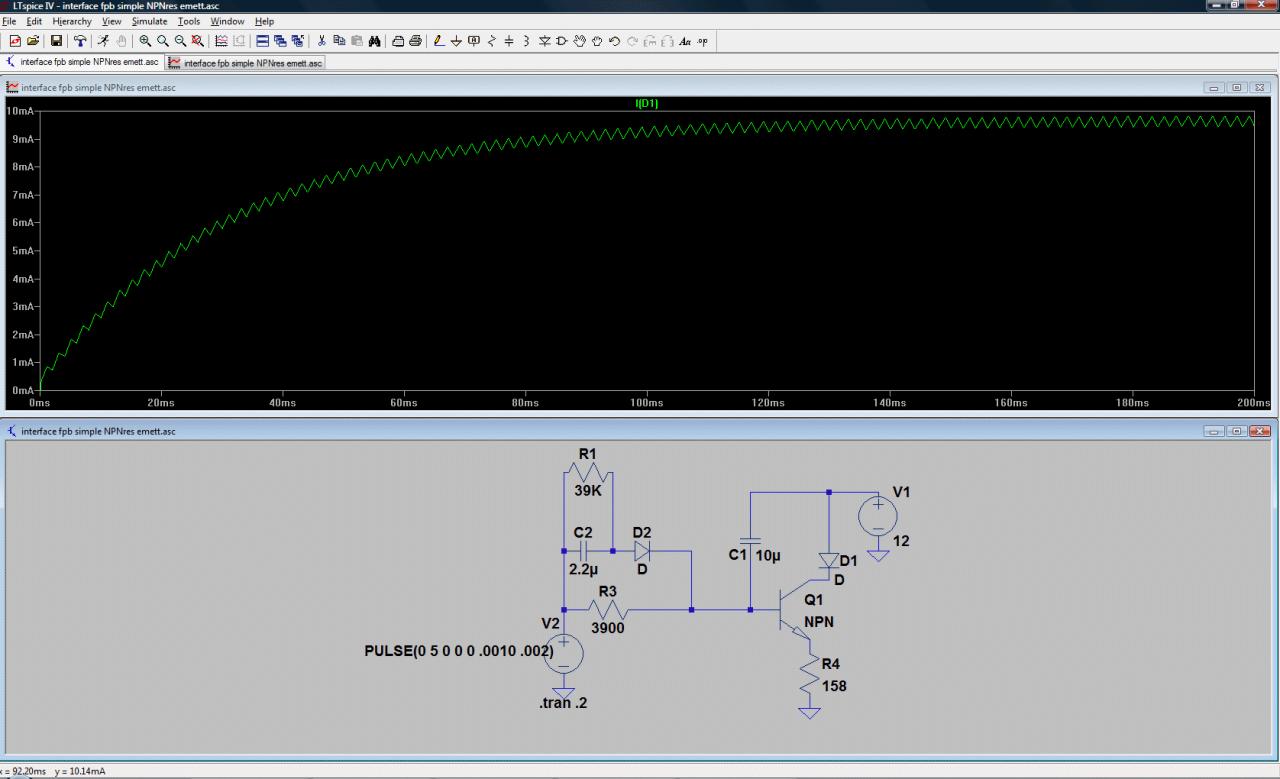The width and height of the screenshot is (1280, 779).
Task: Click the Save floppy disk icon
Action: click(x=56, y=41)
